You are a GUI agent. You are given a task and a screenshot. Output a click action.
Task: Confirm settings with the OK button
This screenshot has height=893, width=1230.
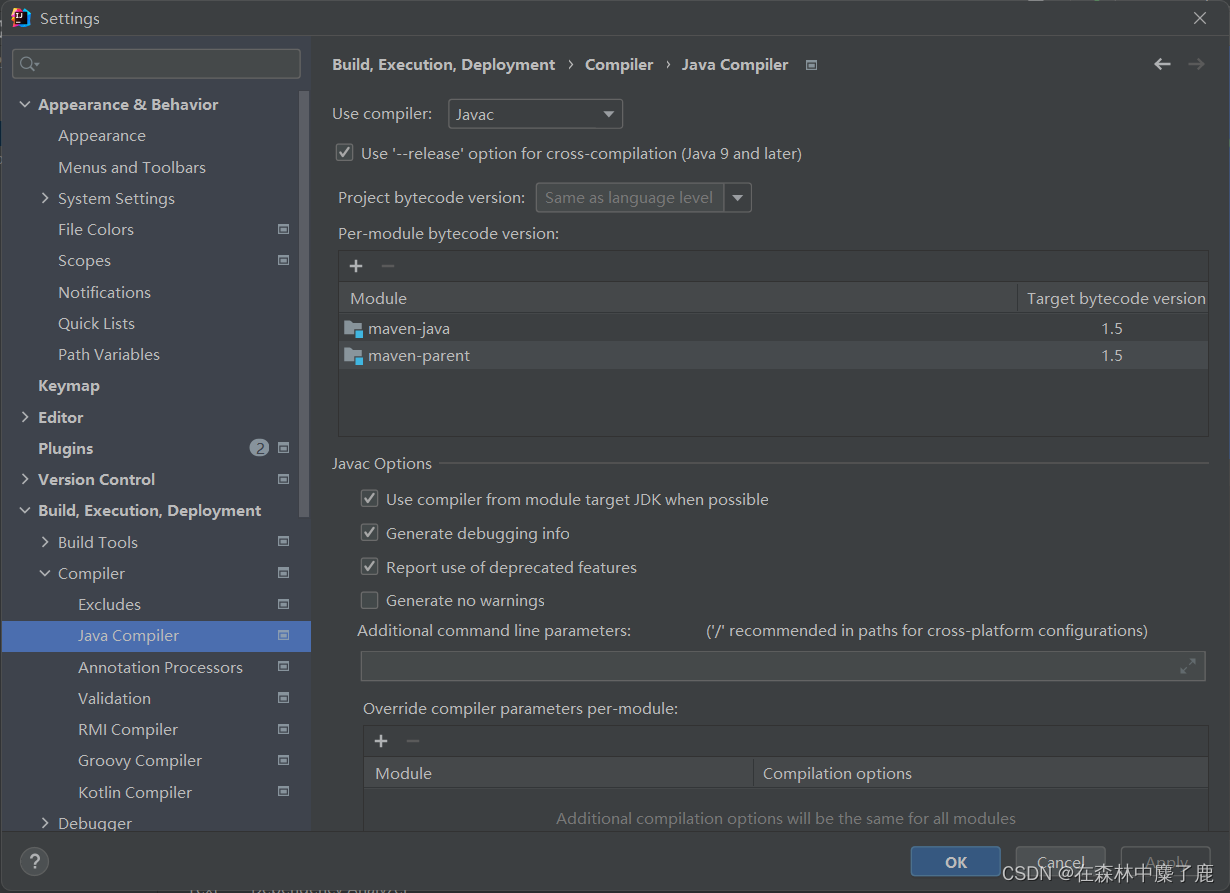coord(956,862)
